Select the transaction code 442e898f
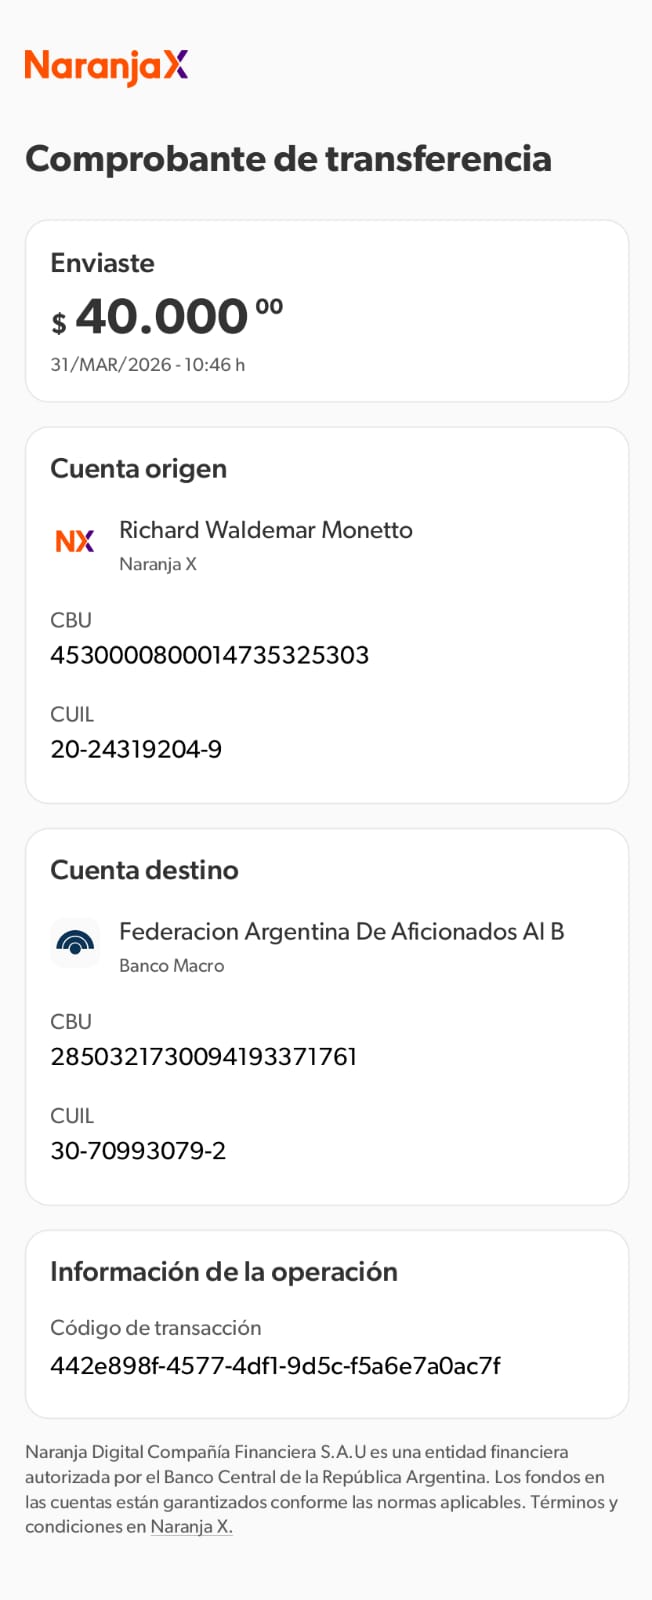 point(275,1366)
